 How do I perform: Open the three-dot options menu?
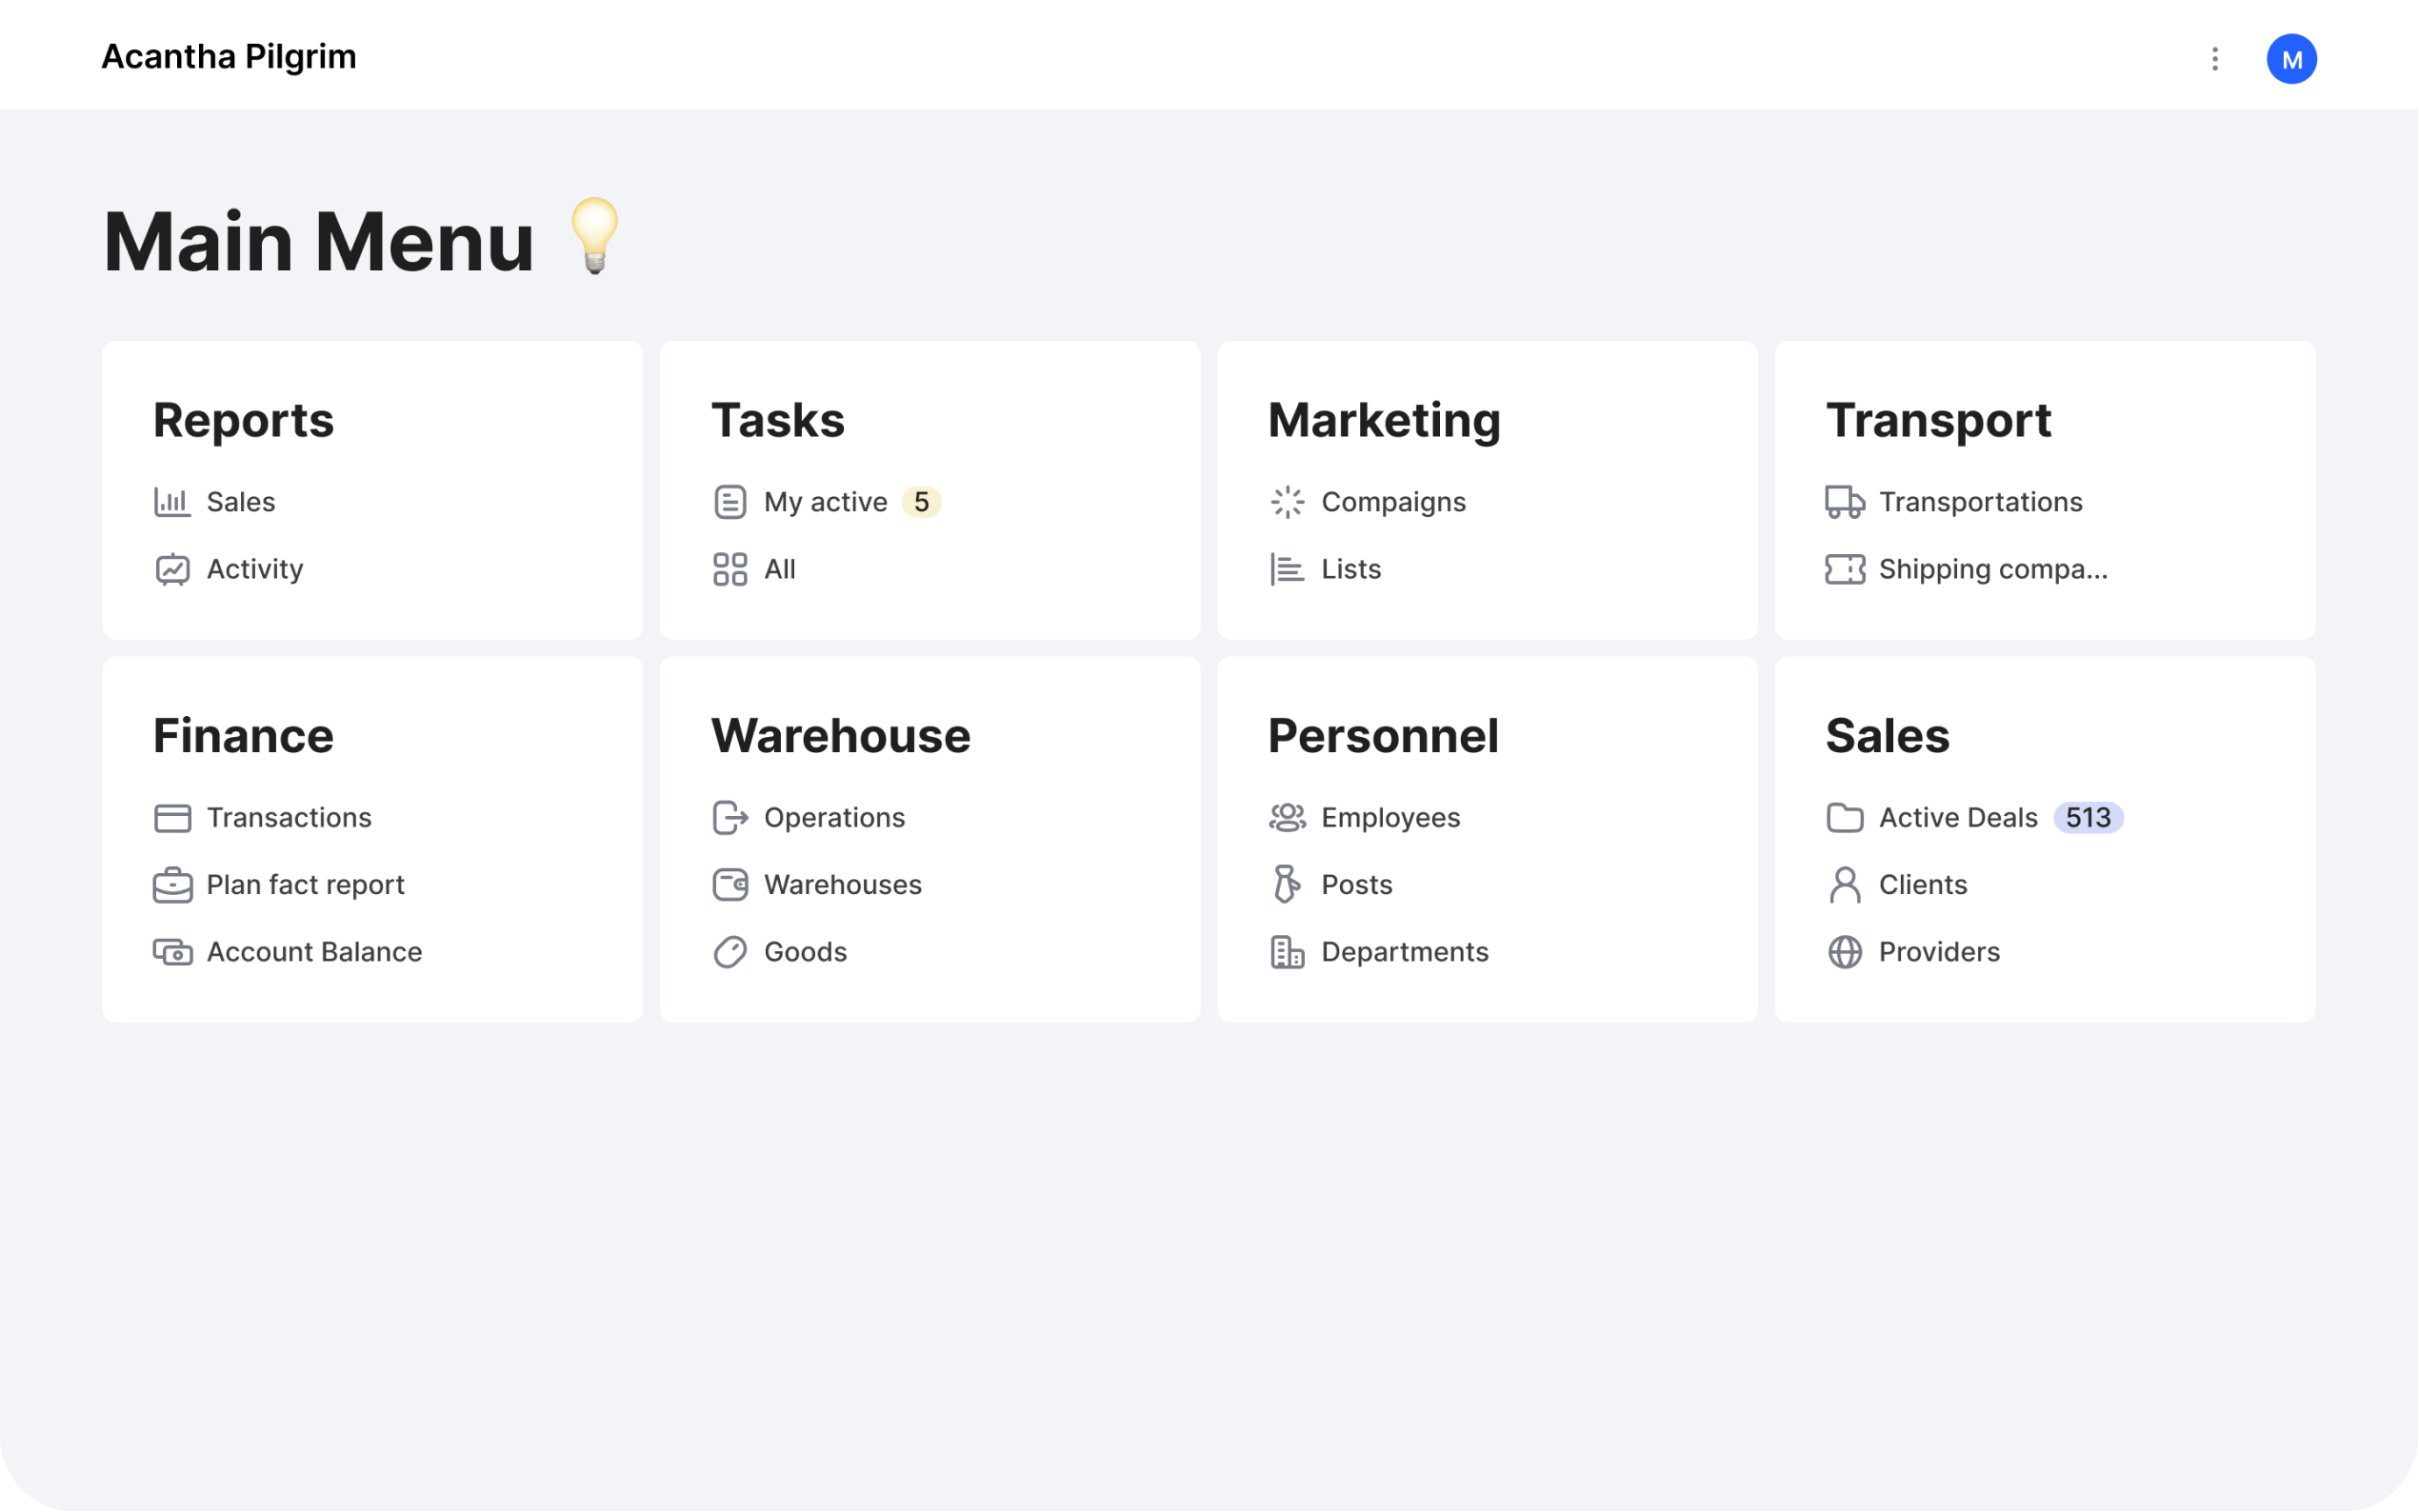(2214, 59)
